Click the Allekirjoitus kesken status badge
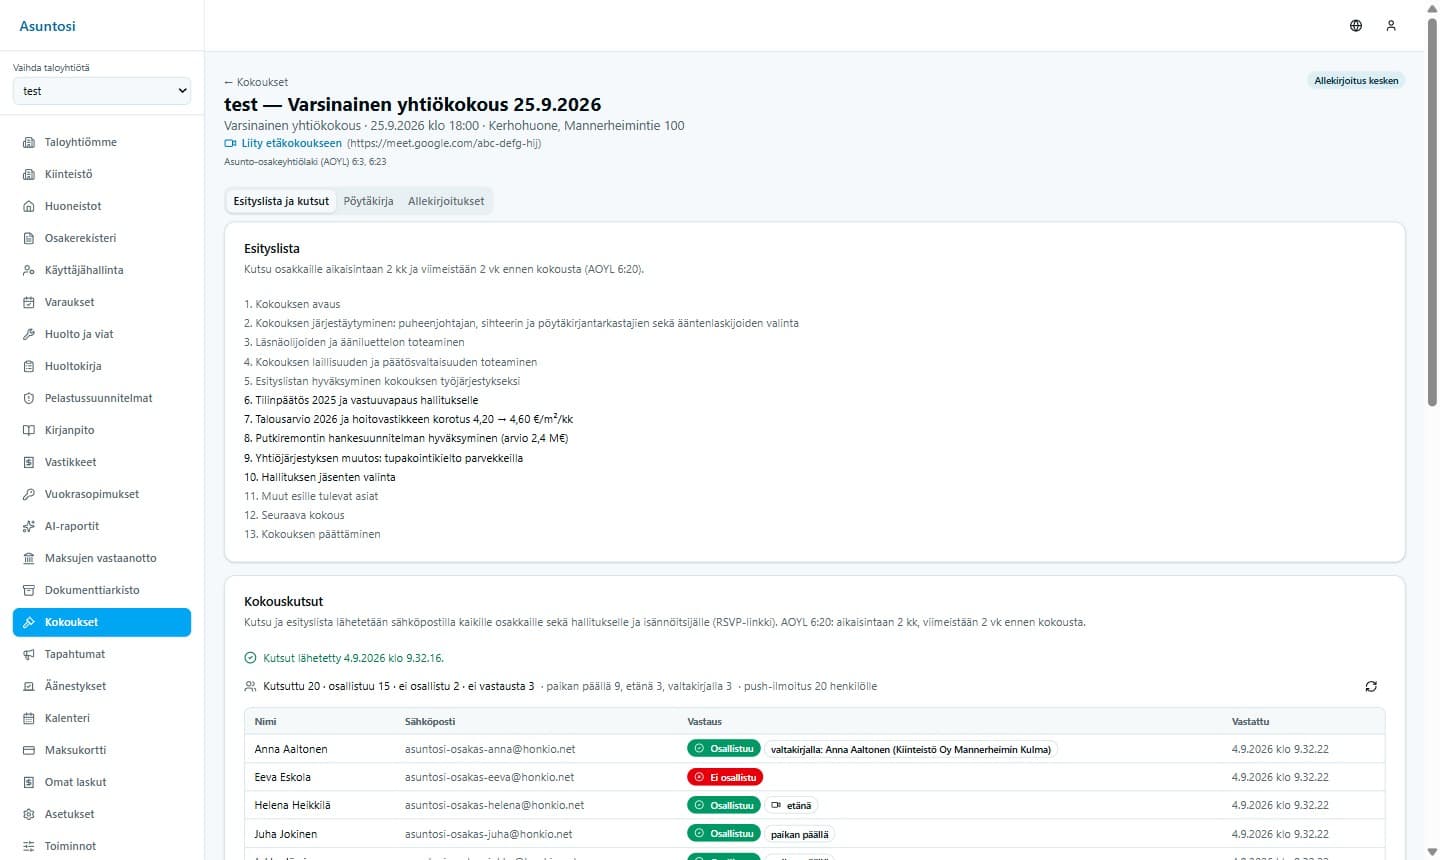Viewport: 1440px width, 860px height. (1356, 80)
